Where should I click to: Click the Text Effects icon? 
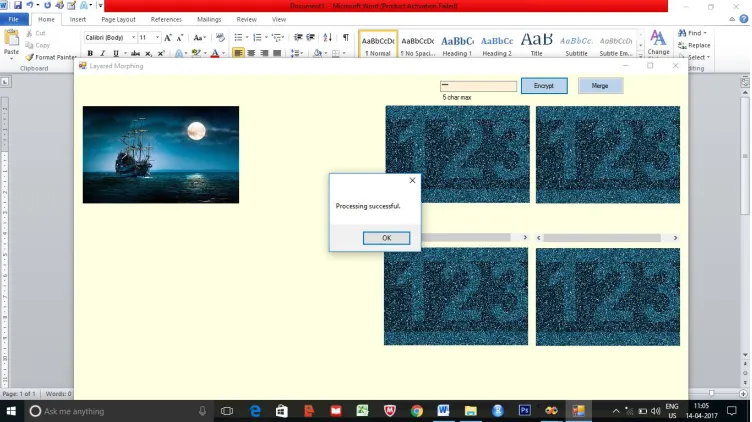click(179, 53)
